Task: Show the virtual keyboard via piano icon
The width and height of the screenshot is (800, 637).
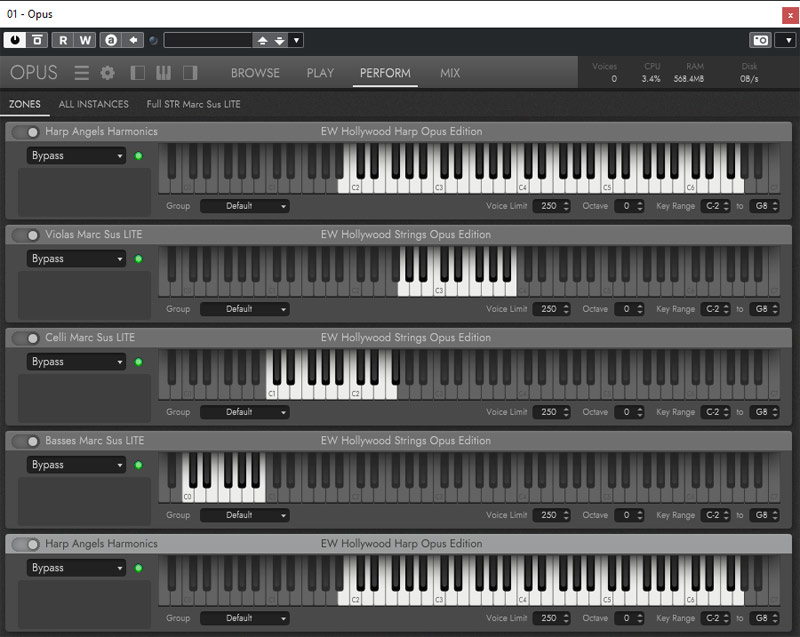Action: (164, 73)
